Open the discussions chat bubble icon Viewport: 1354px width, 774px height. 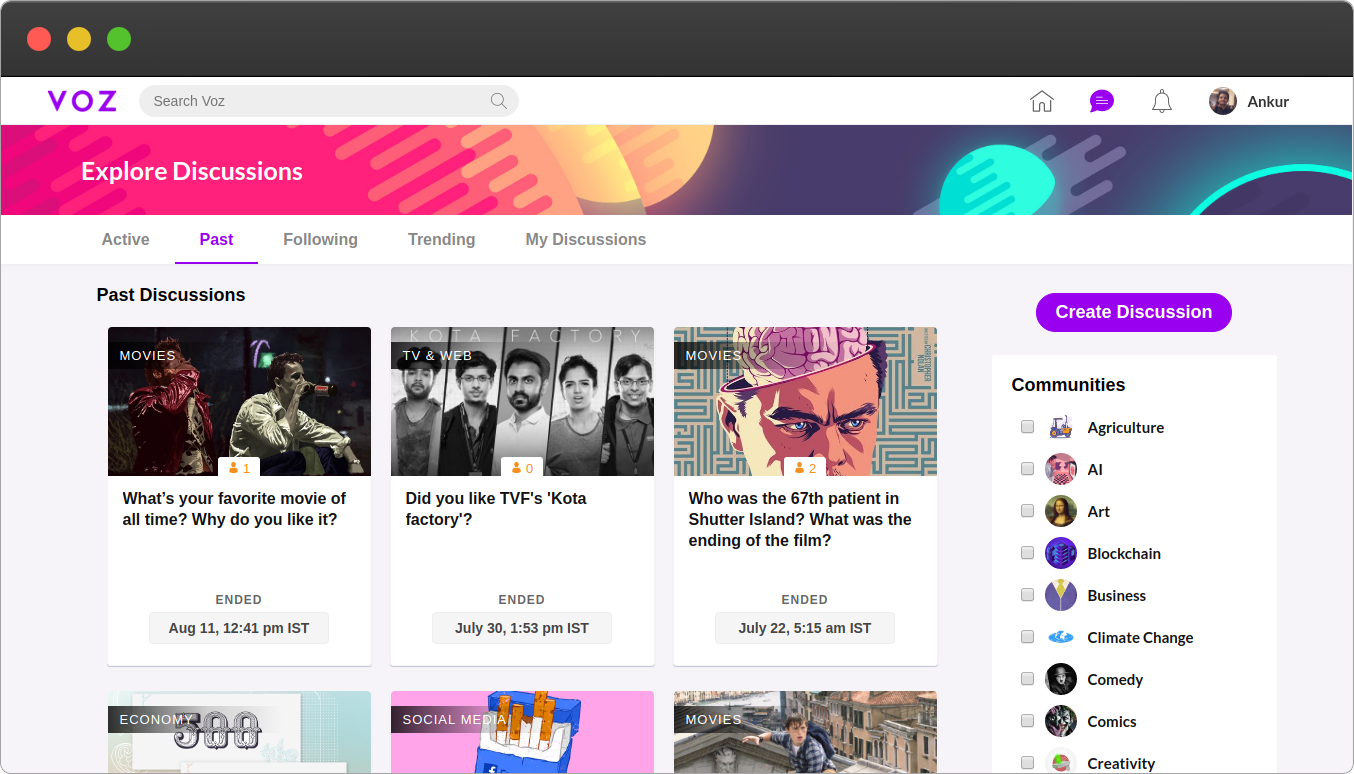(1102, 101)
